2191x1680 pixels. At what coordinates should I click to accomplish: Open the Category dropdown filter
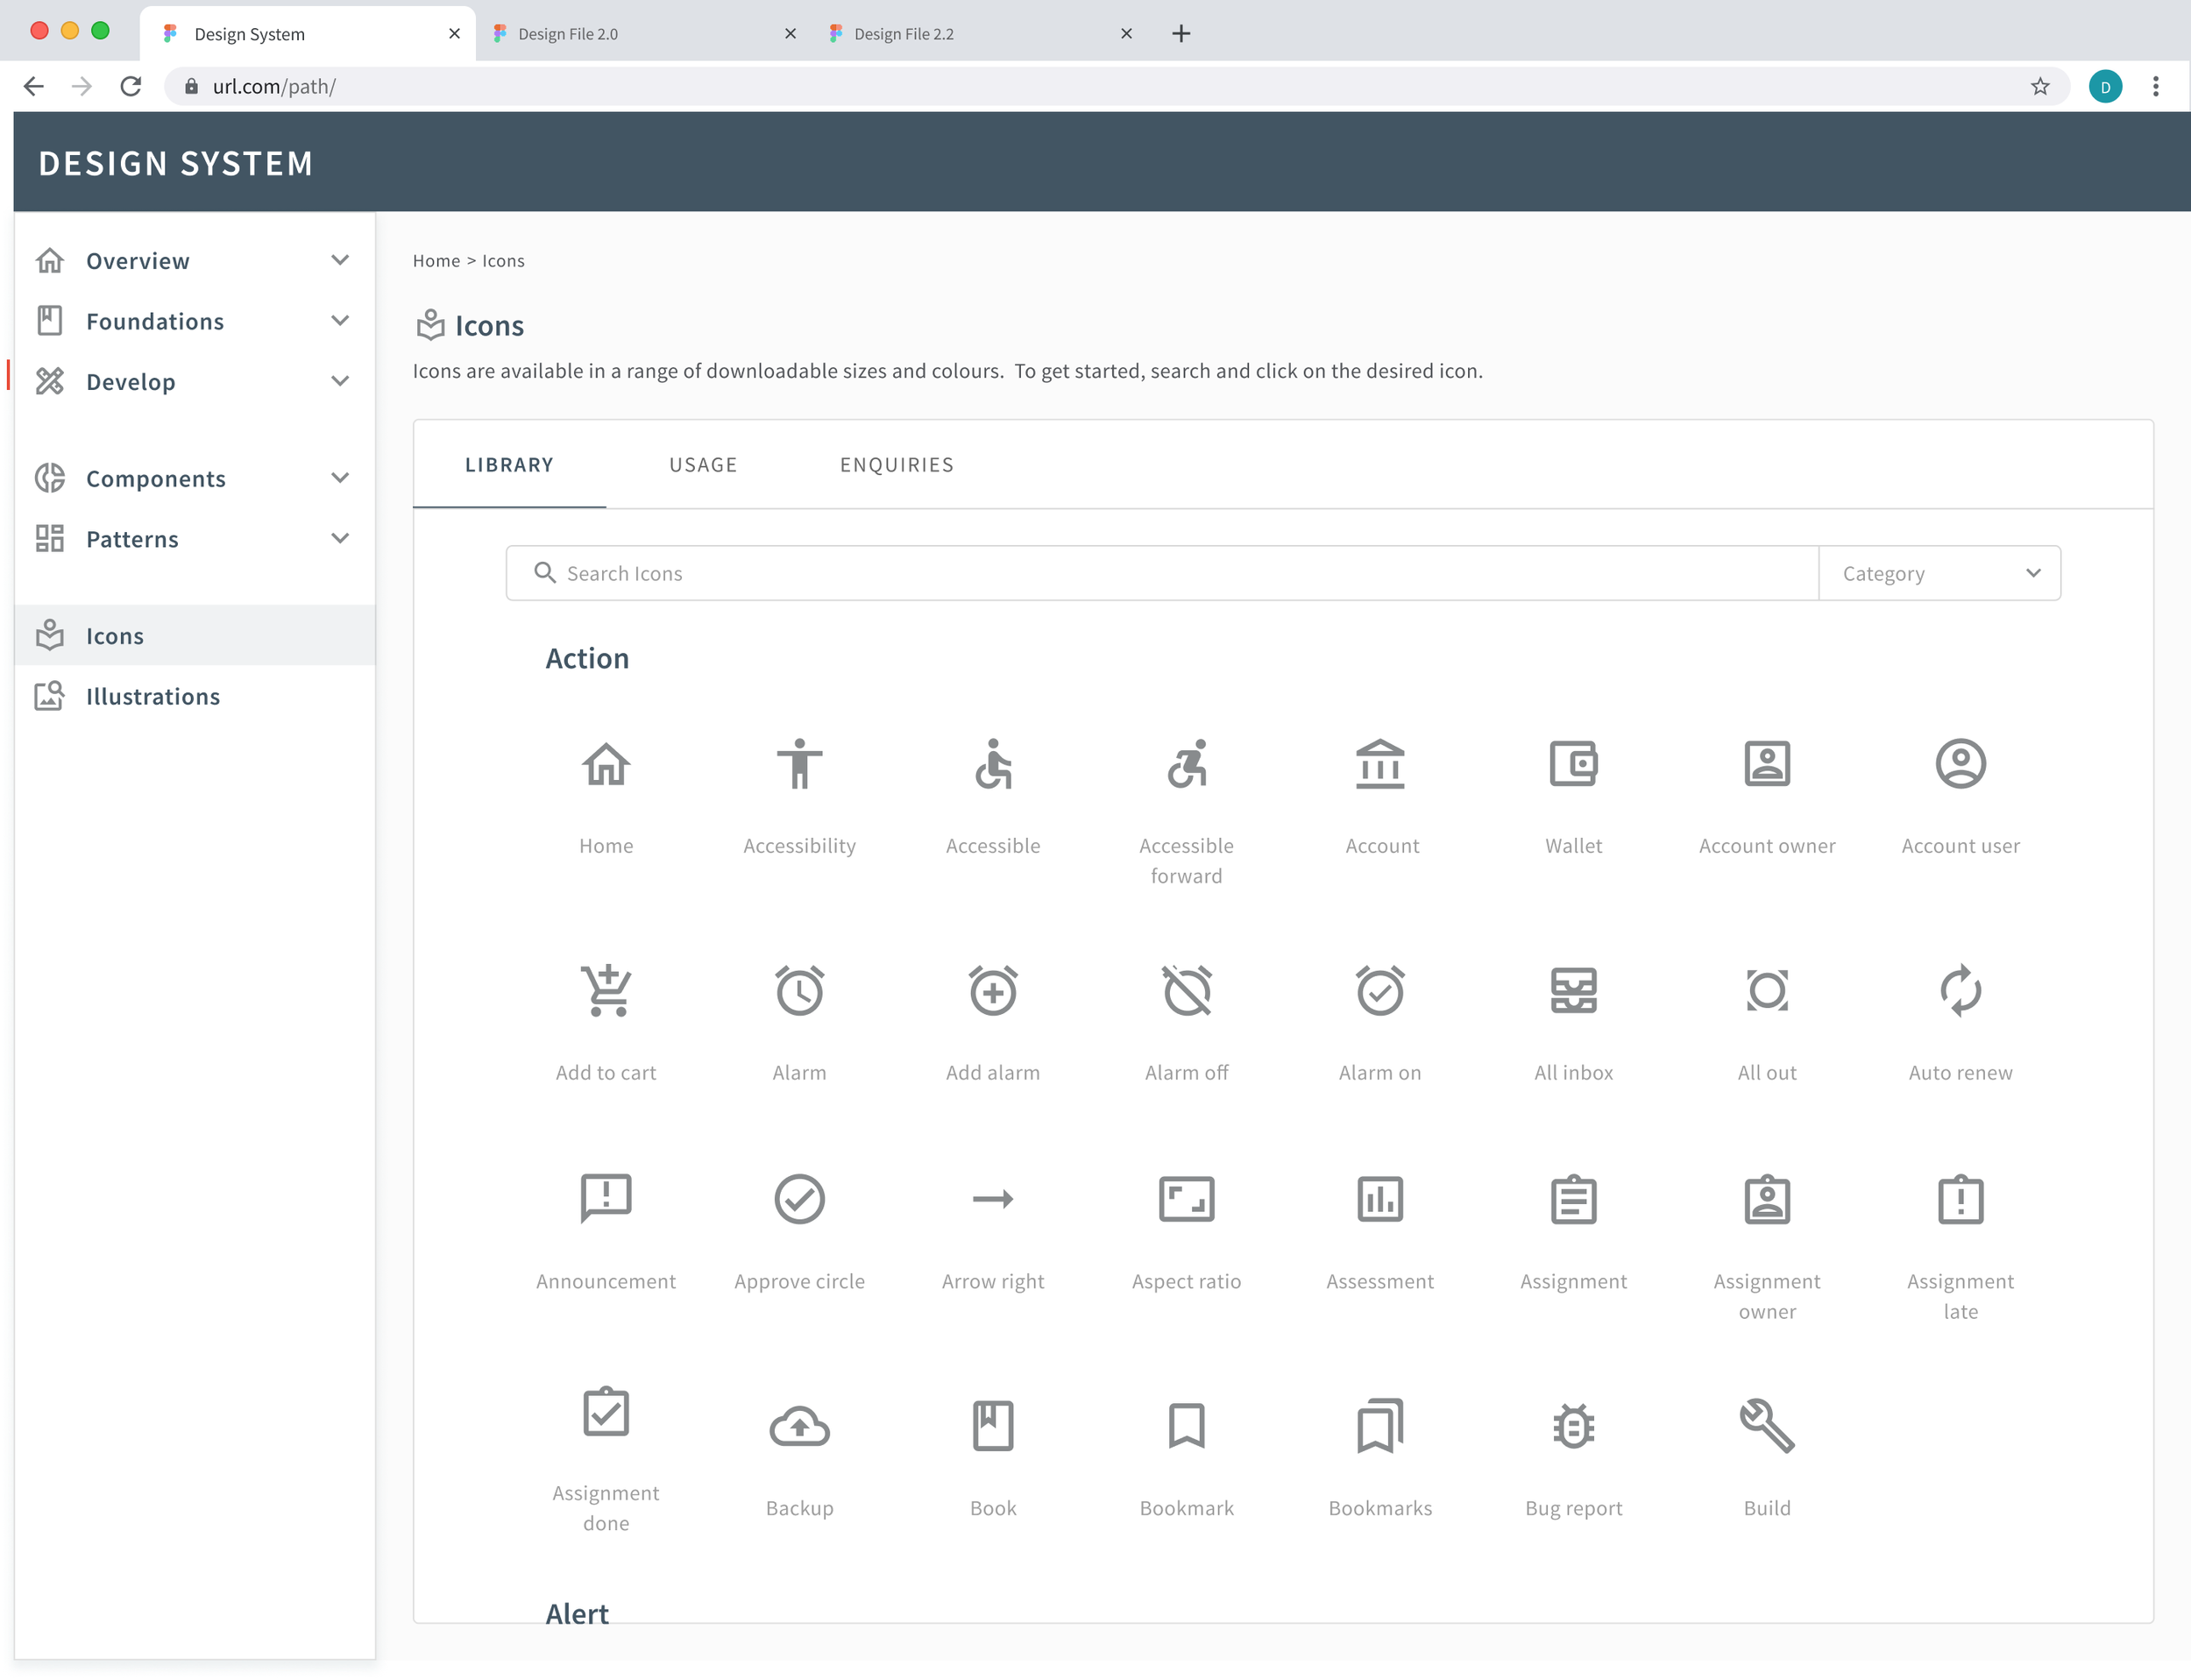[1939, 573]
